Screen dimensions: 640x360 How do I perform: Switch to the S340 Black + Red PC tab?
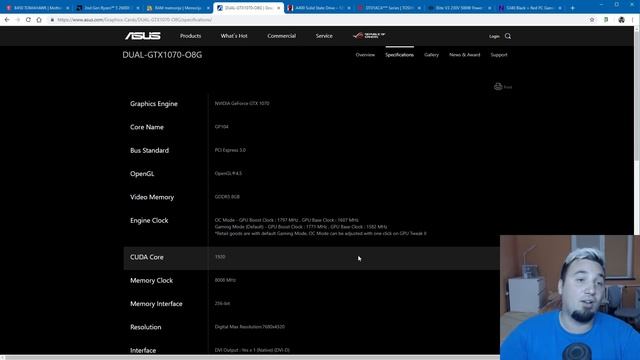(x=529, y=8)
